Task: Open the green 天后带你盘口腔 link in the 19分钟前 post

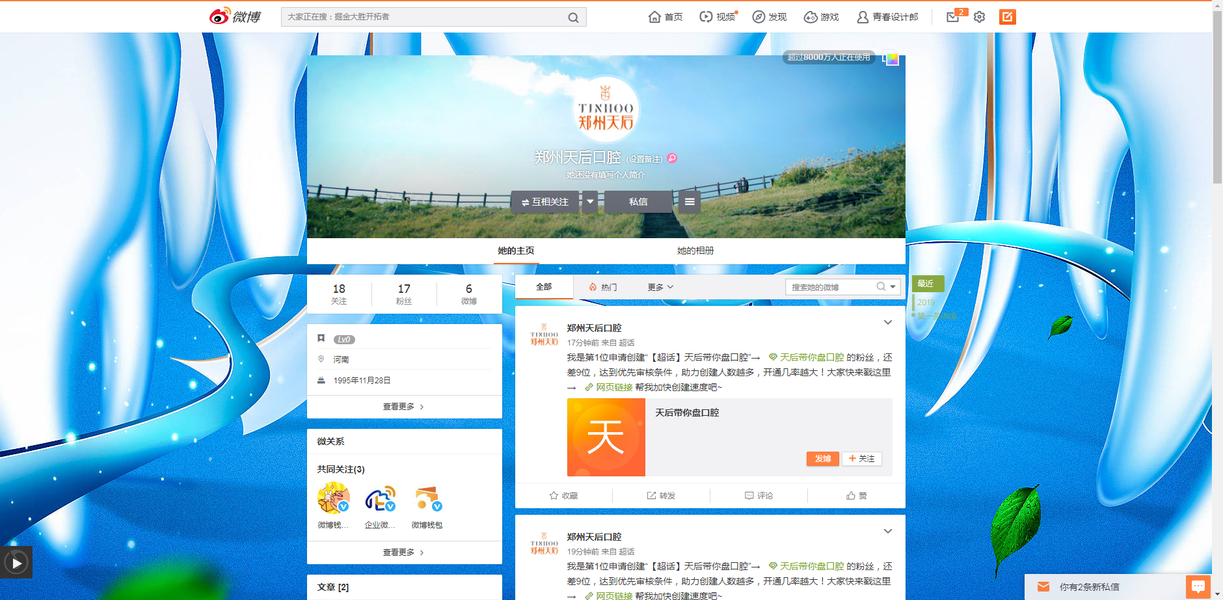Action: click(x=806, y=566)
